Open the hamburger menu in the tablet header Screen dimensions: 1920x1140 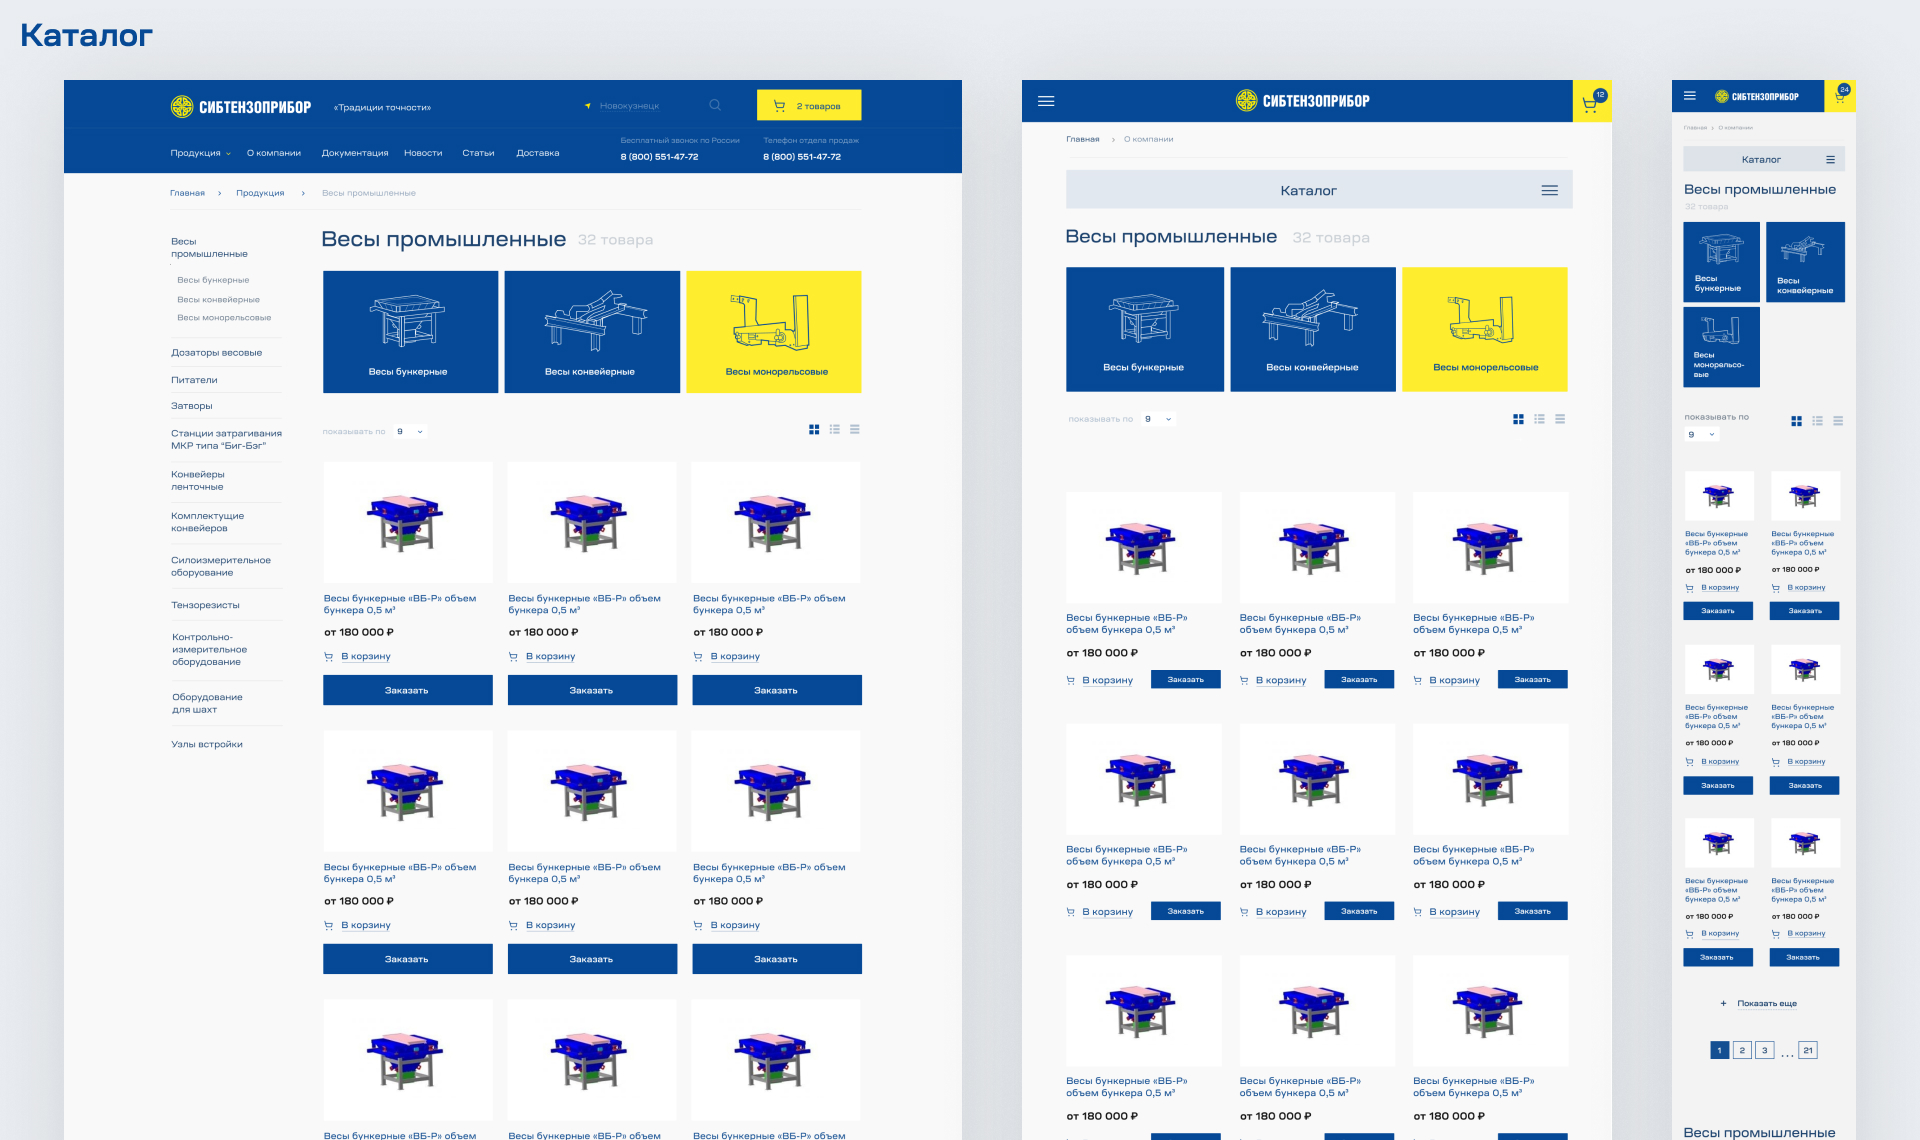(1046, 101)
